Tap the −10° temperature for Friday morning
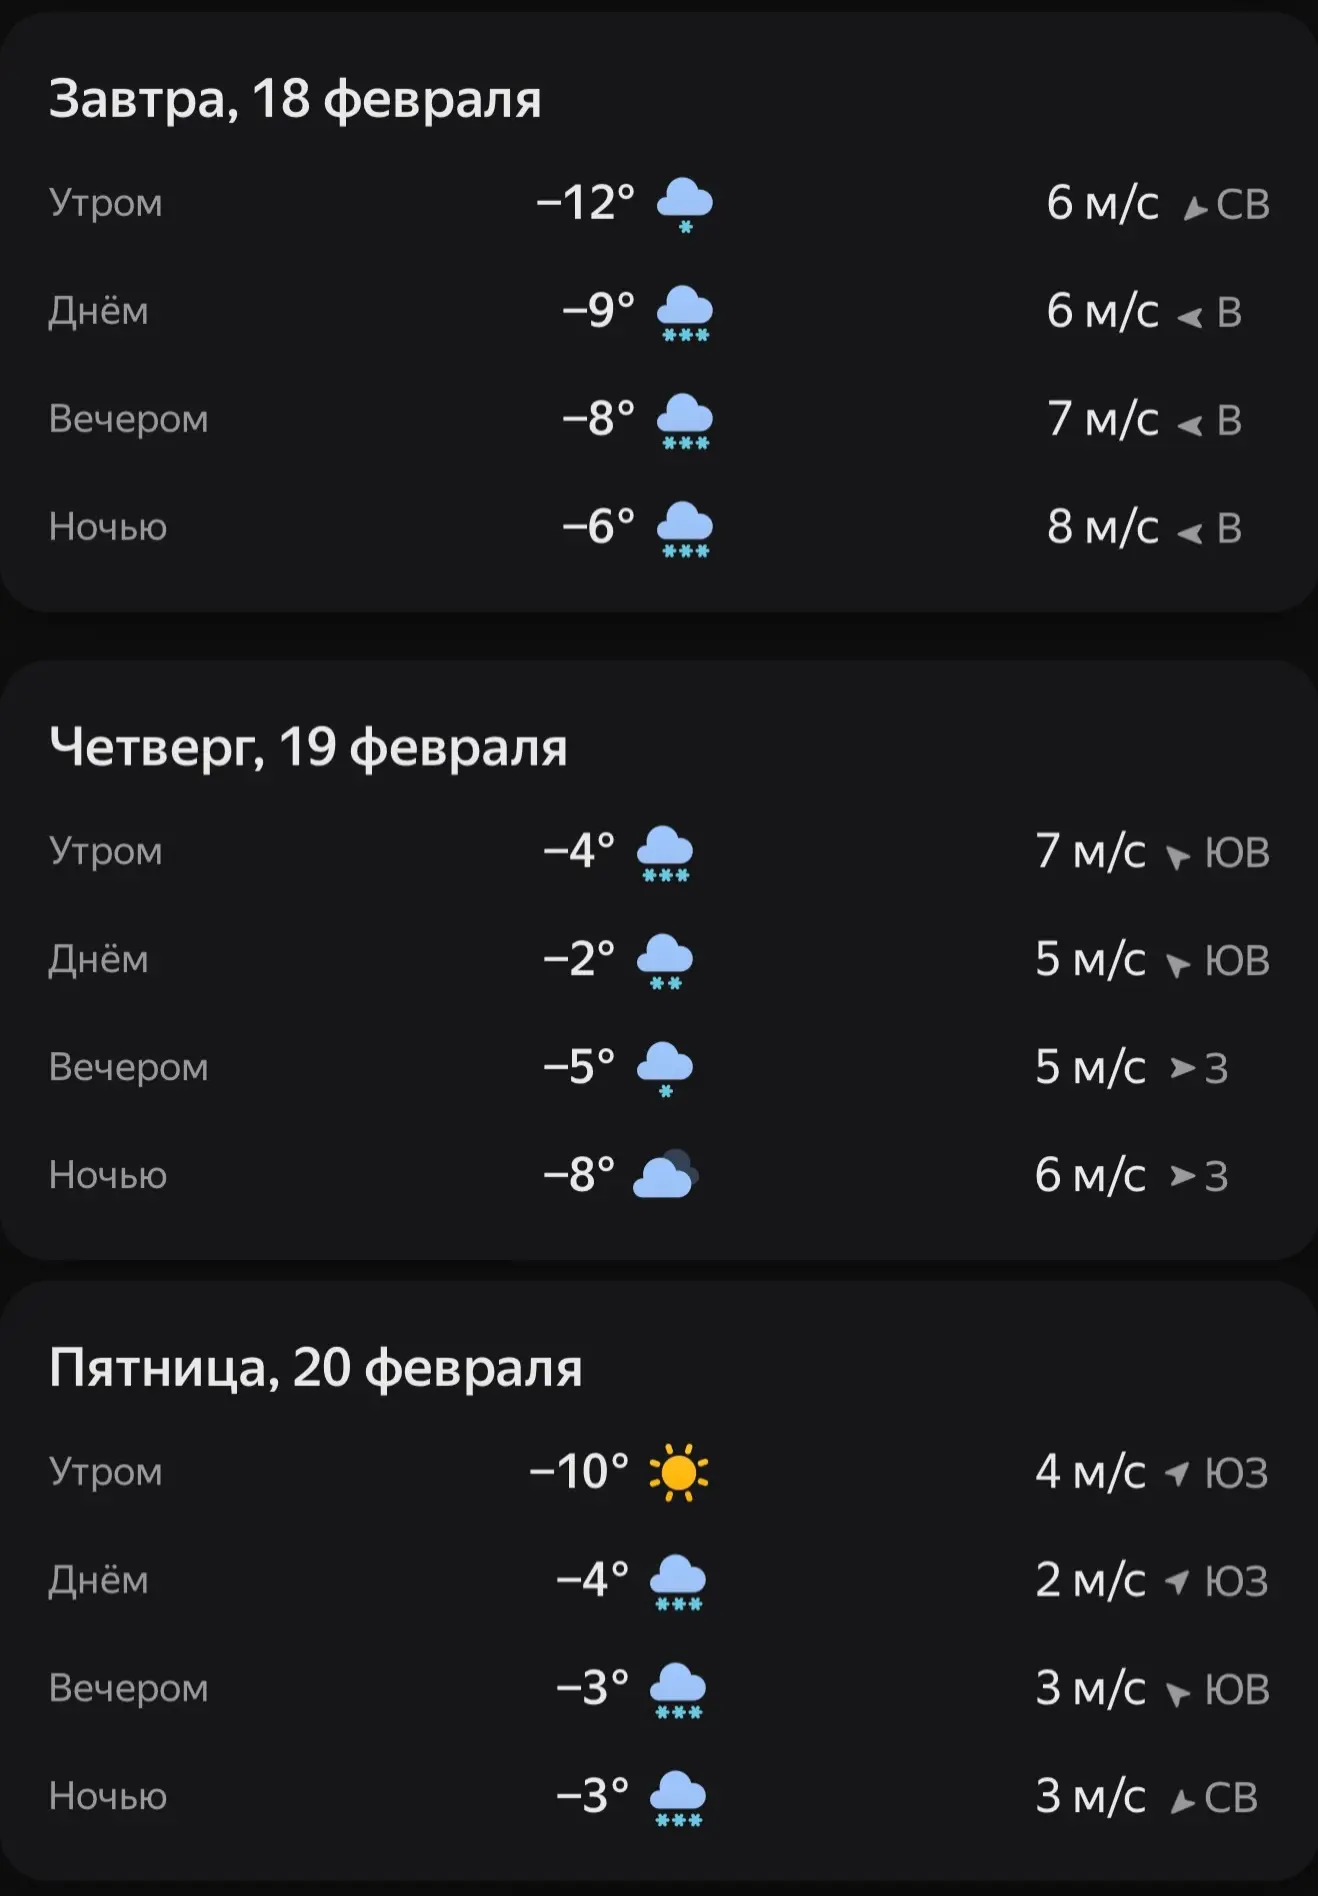Viewport: 1318px width, 1896px height. click(579, 1472)
